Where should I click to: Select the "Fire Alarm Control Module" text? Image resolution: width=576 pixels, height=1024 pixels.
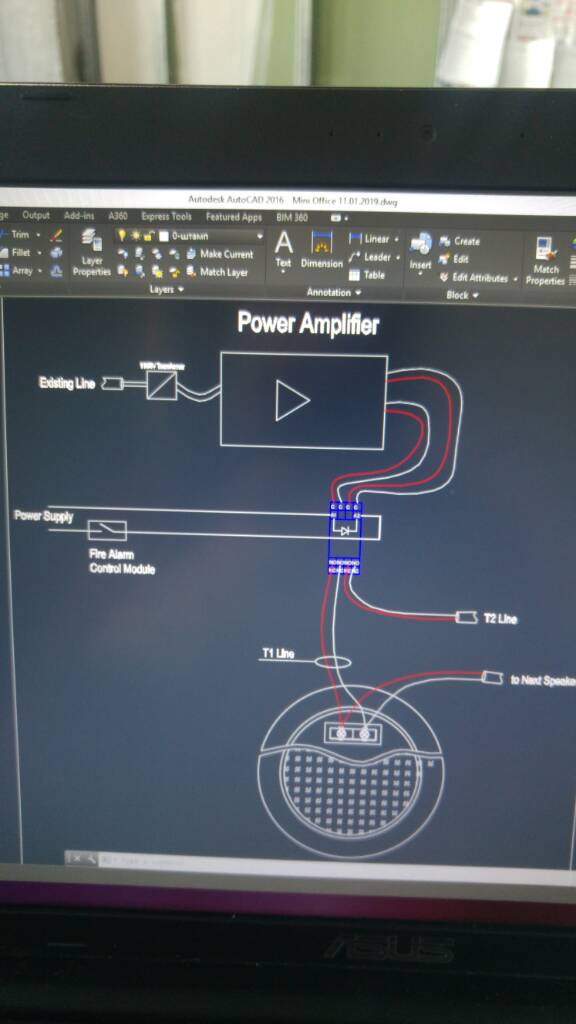[x=121, y=562]
